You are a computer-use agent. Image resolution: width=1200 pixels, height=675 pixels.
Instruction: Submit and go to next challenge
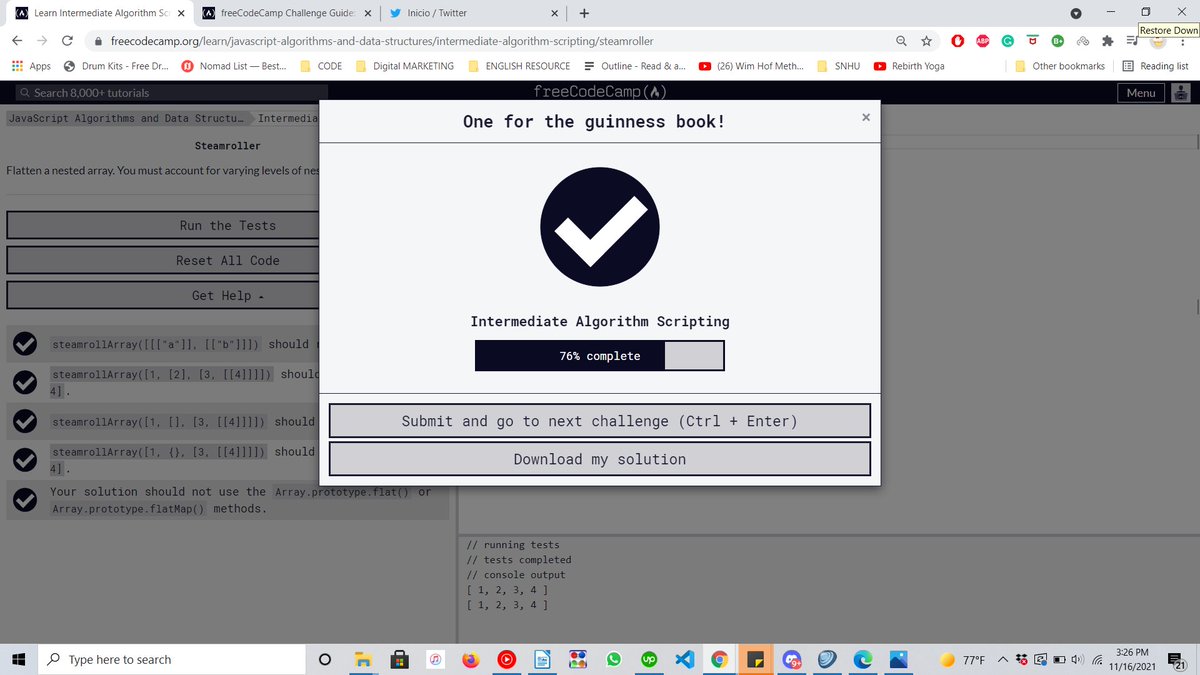click(600, 421)
